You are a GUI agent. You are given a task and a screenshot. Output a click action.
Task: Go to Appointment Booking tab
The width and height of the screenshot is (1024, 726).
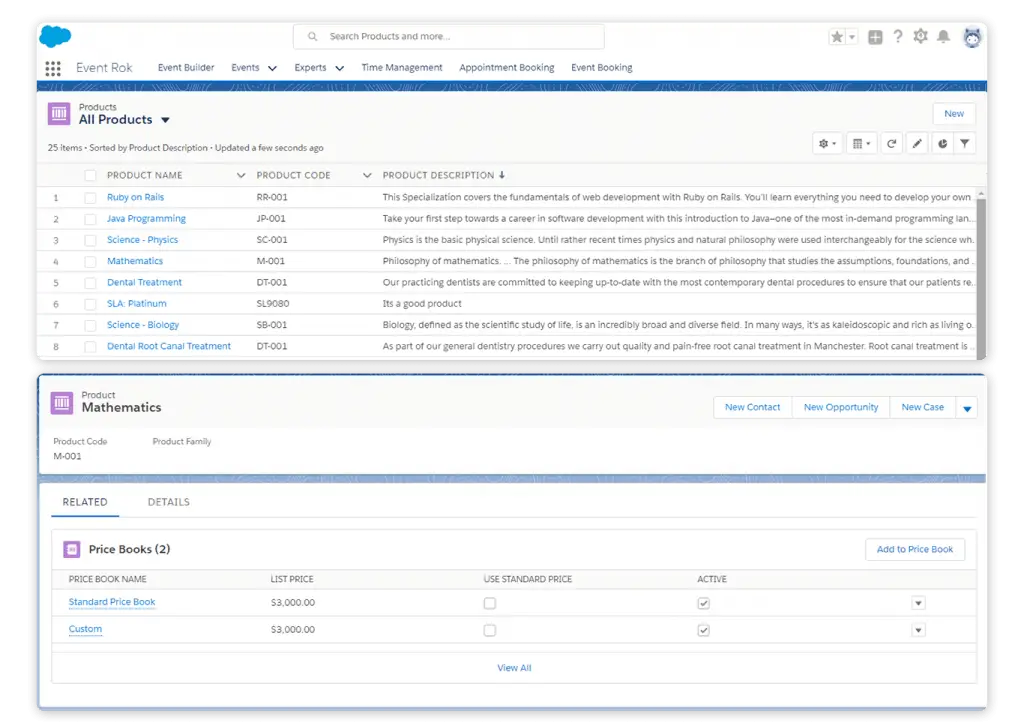[507, 67]
